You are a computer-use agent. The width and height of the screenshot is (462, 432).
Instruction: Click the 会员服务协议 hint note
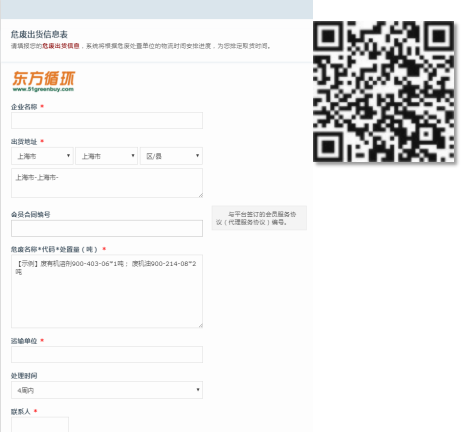pos(259,218)
